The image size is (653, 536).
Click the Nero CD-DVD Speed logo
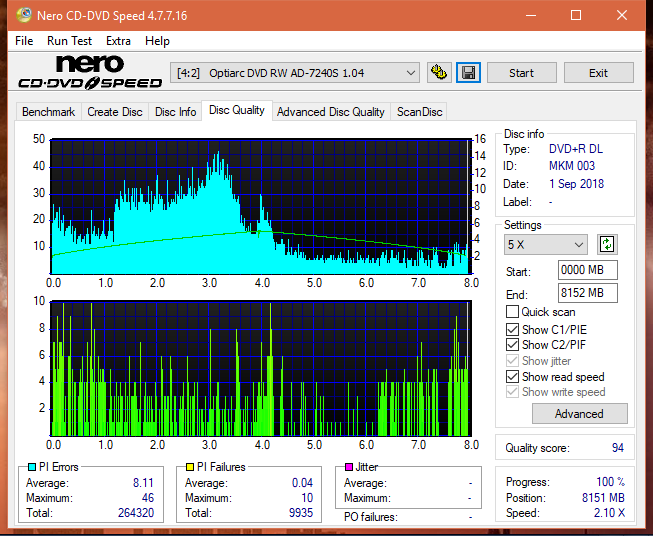coord(90,72)
